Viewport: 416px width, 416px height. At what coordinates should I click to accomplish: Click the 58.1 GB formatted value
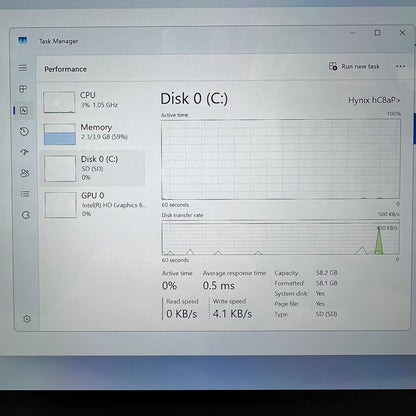point(327,283)
